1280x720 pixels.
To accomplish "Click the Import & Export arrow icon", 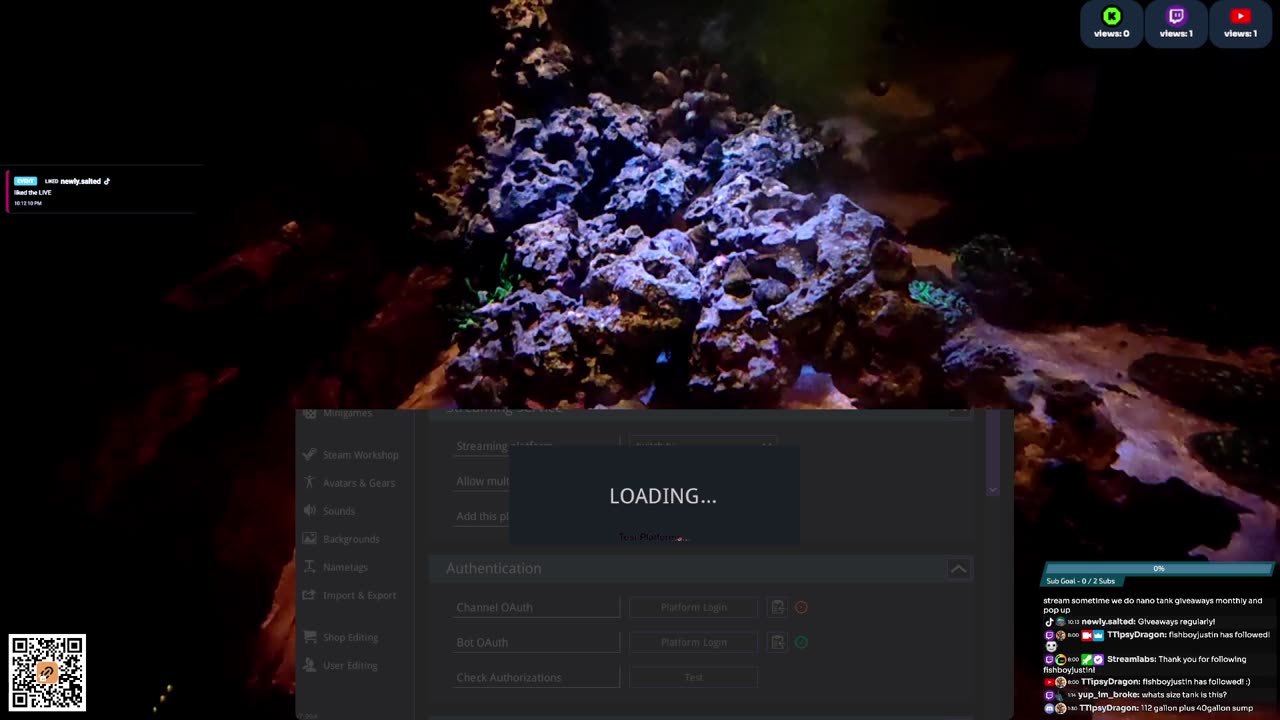I will pyautogui.click(x=310, y=595).
